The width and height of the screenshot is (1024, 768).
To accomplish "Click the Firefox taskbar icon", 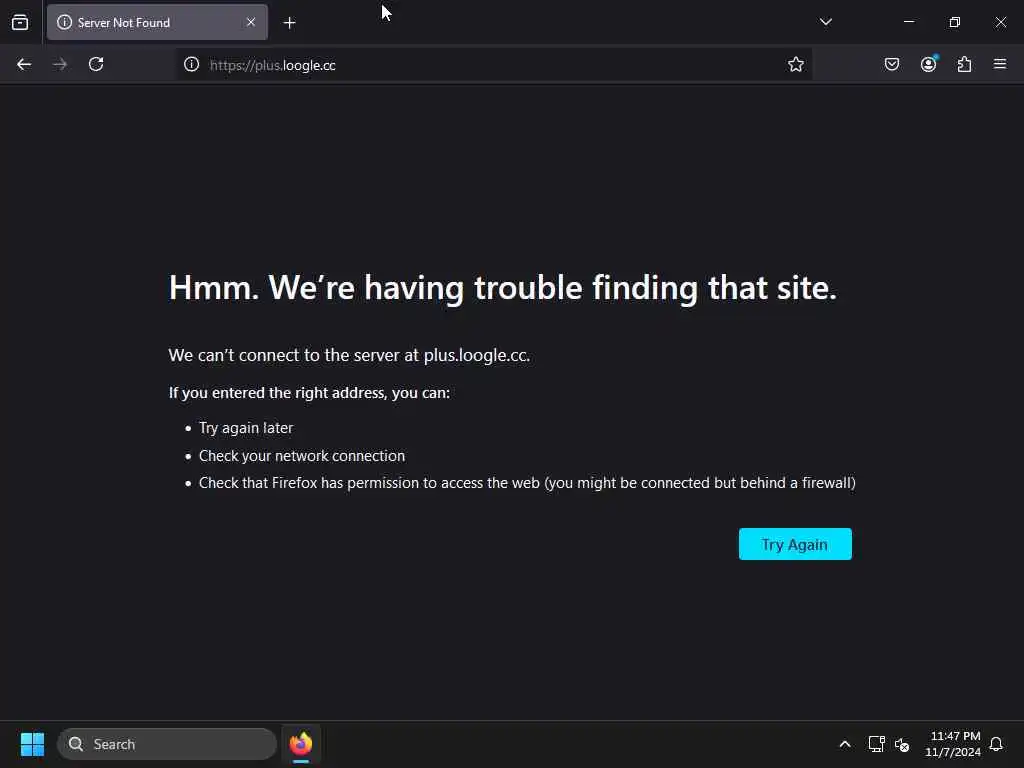I will pos(301,744).
